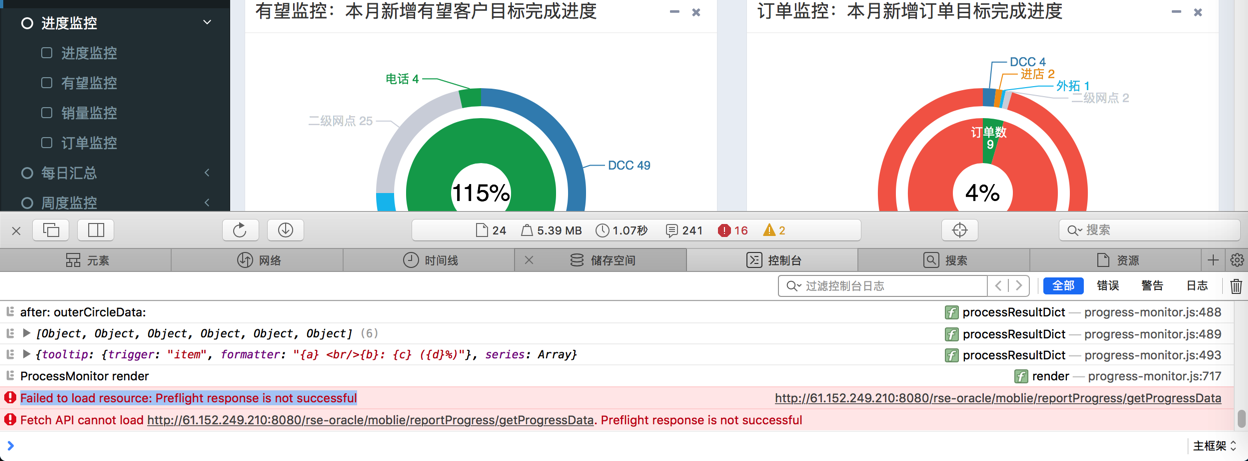Open the 有望监控 sidebar item
Viewport: 1248px width, 461px height.
[89, 82]
